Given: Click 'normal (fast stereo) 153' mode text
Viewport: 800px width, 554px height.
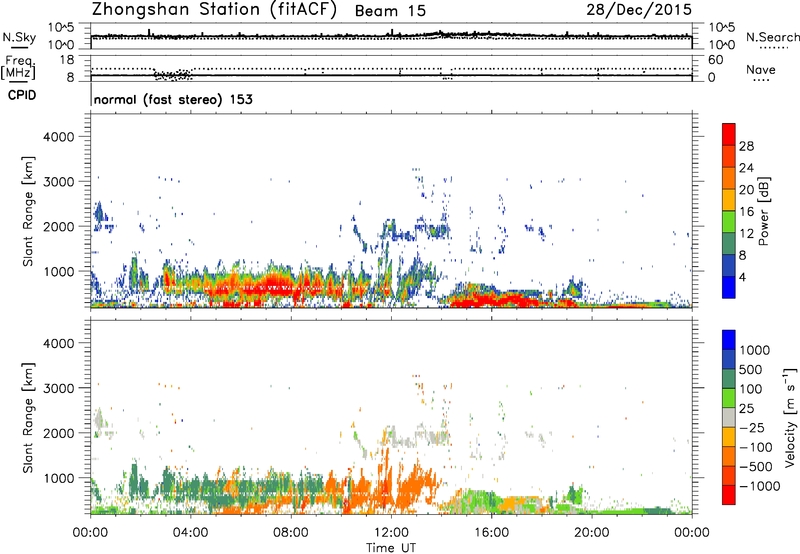Looking at the screenshot, I should [173, 99].
